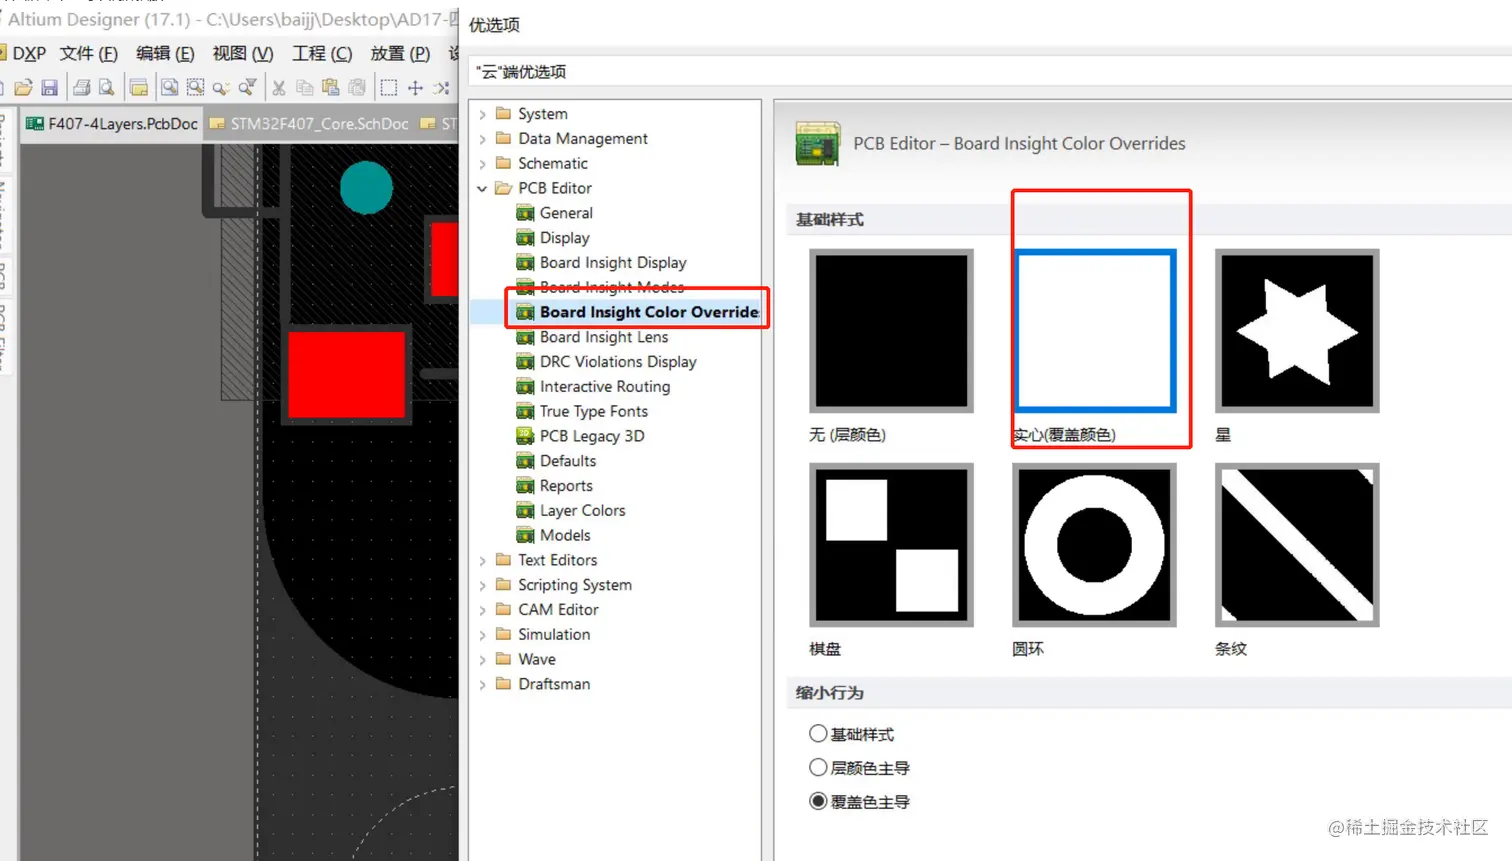Zoom on filtered objects funnel icon
The image size is (1512, 861).
point(247,88)
